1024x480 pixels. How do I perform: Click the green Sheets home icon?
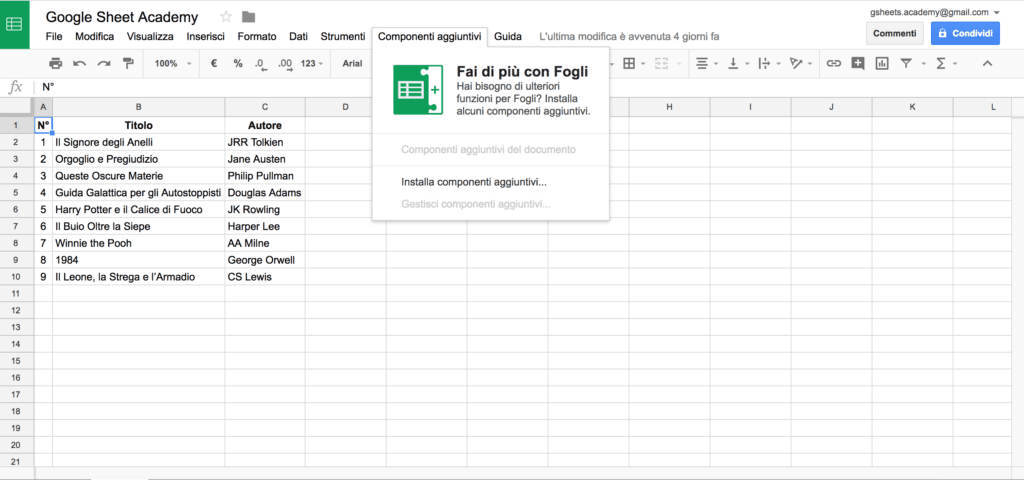click(x=14, y=25)
